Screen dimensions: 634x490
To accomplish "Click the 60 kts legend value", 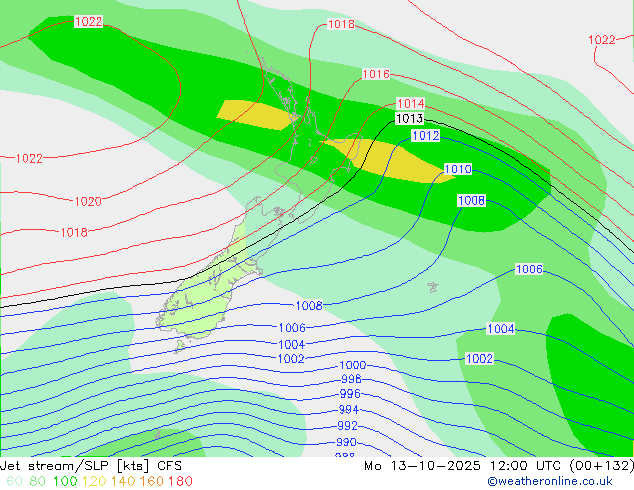I will (x=15, y=481).
